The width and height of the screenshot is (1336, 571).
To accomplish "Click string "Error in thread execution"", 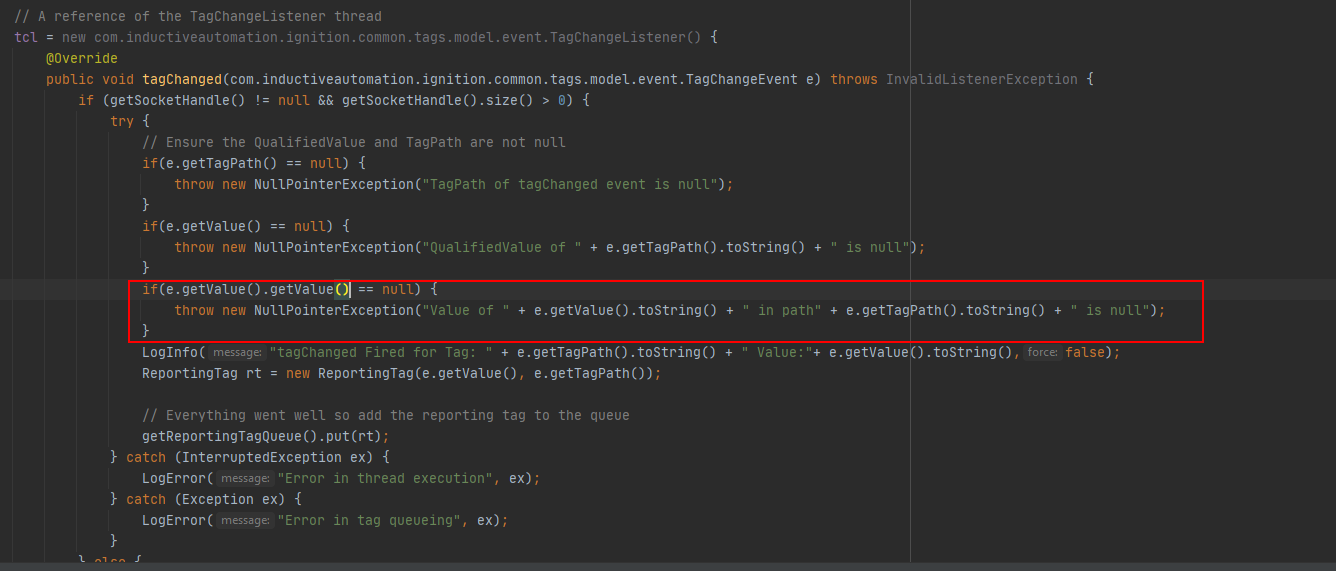I will pyautogui.click(x=386, y=478).
